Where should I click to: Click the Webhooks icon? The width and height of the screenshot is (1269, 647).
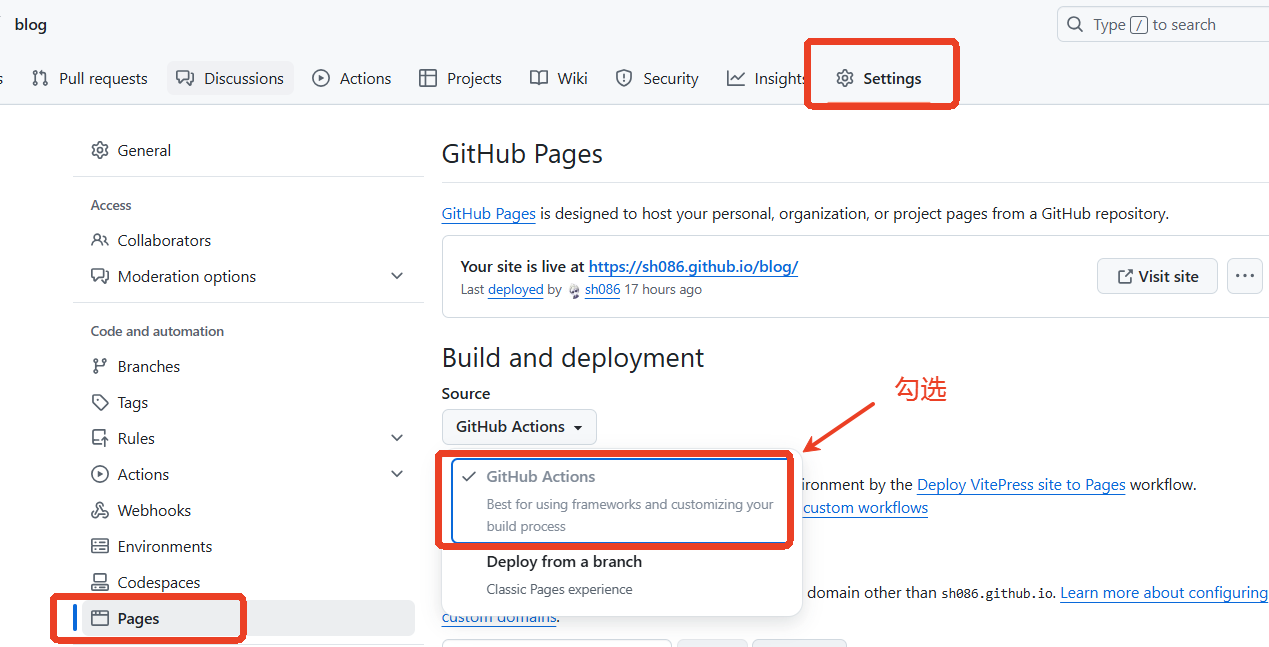pos(100,510)
